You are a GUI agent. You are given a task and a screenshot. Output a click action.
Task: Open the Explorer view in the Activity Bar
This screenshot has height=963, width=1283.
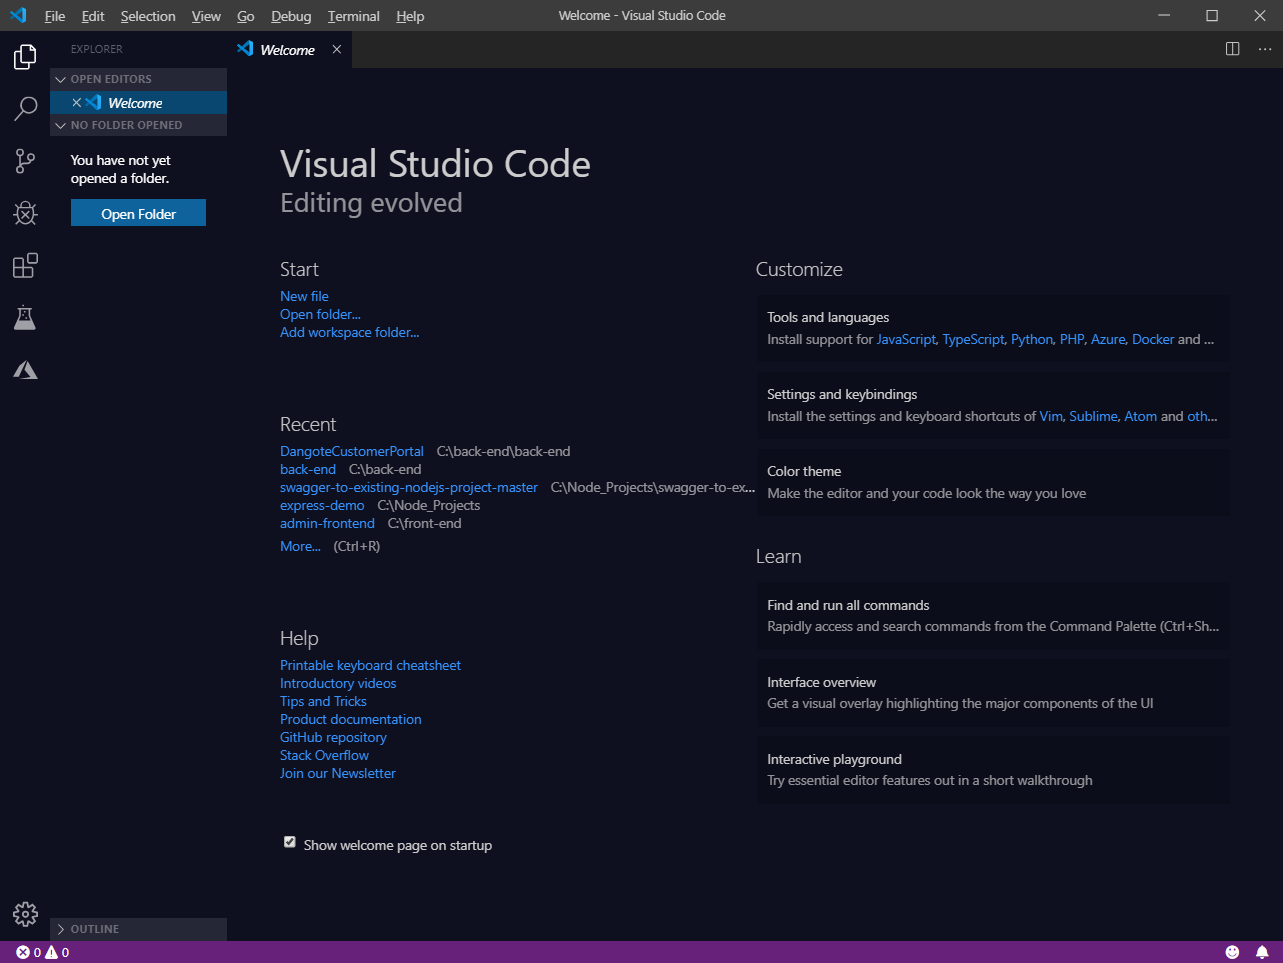click(x=24, y=57)
